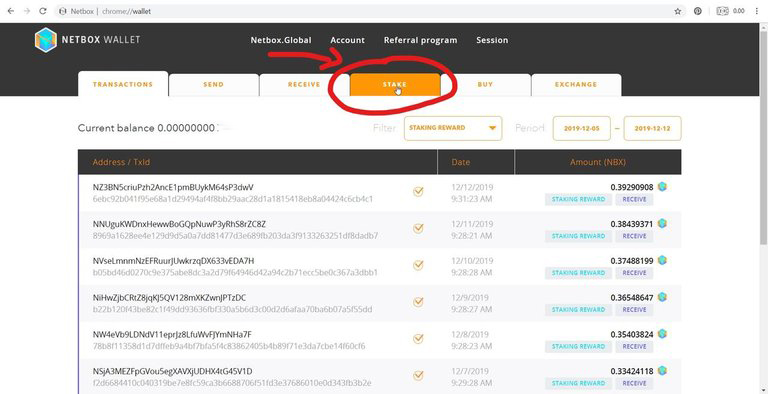Click Receive tag on 12/7/2019 row
The width and height of the screenshot is (768, 394).
click(634, 383)
